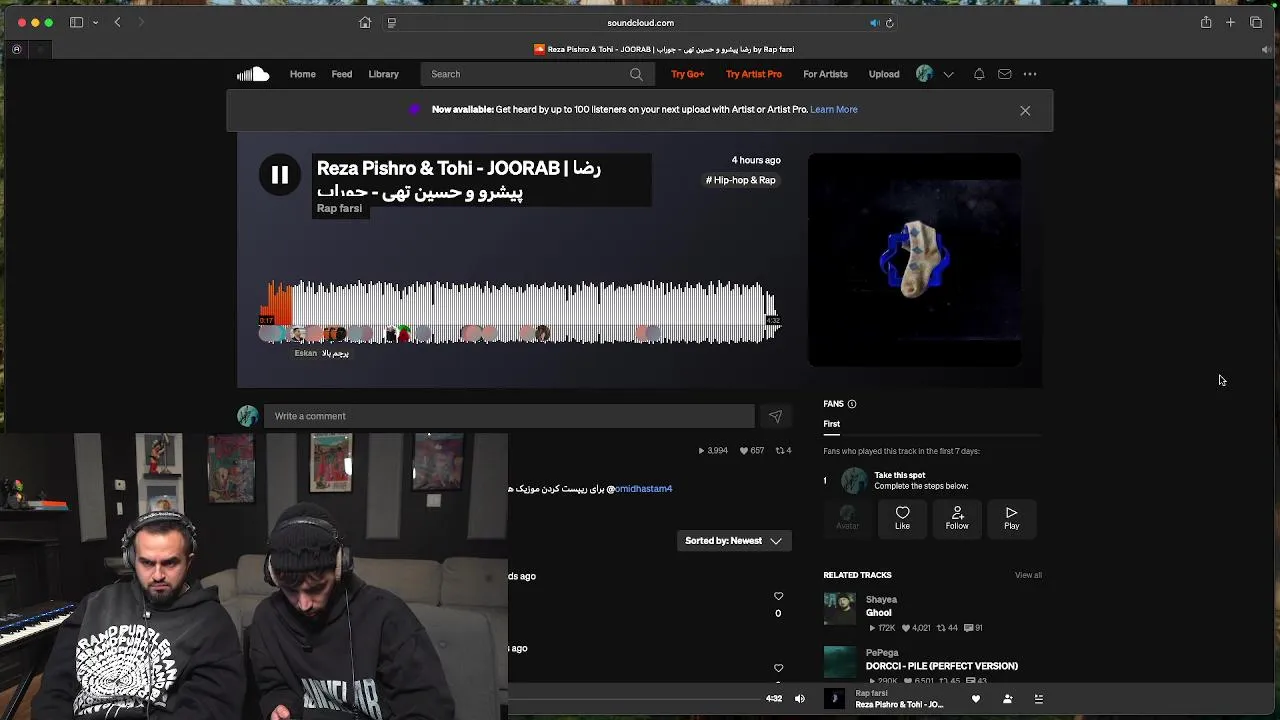Click Try Artist Pro link

(754, 74)
